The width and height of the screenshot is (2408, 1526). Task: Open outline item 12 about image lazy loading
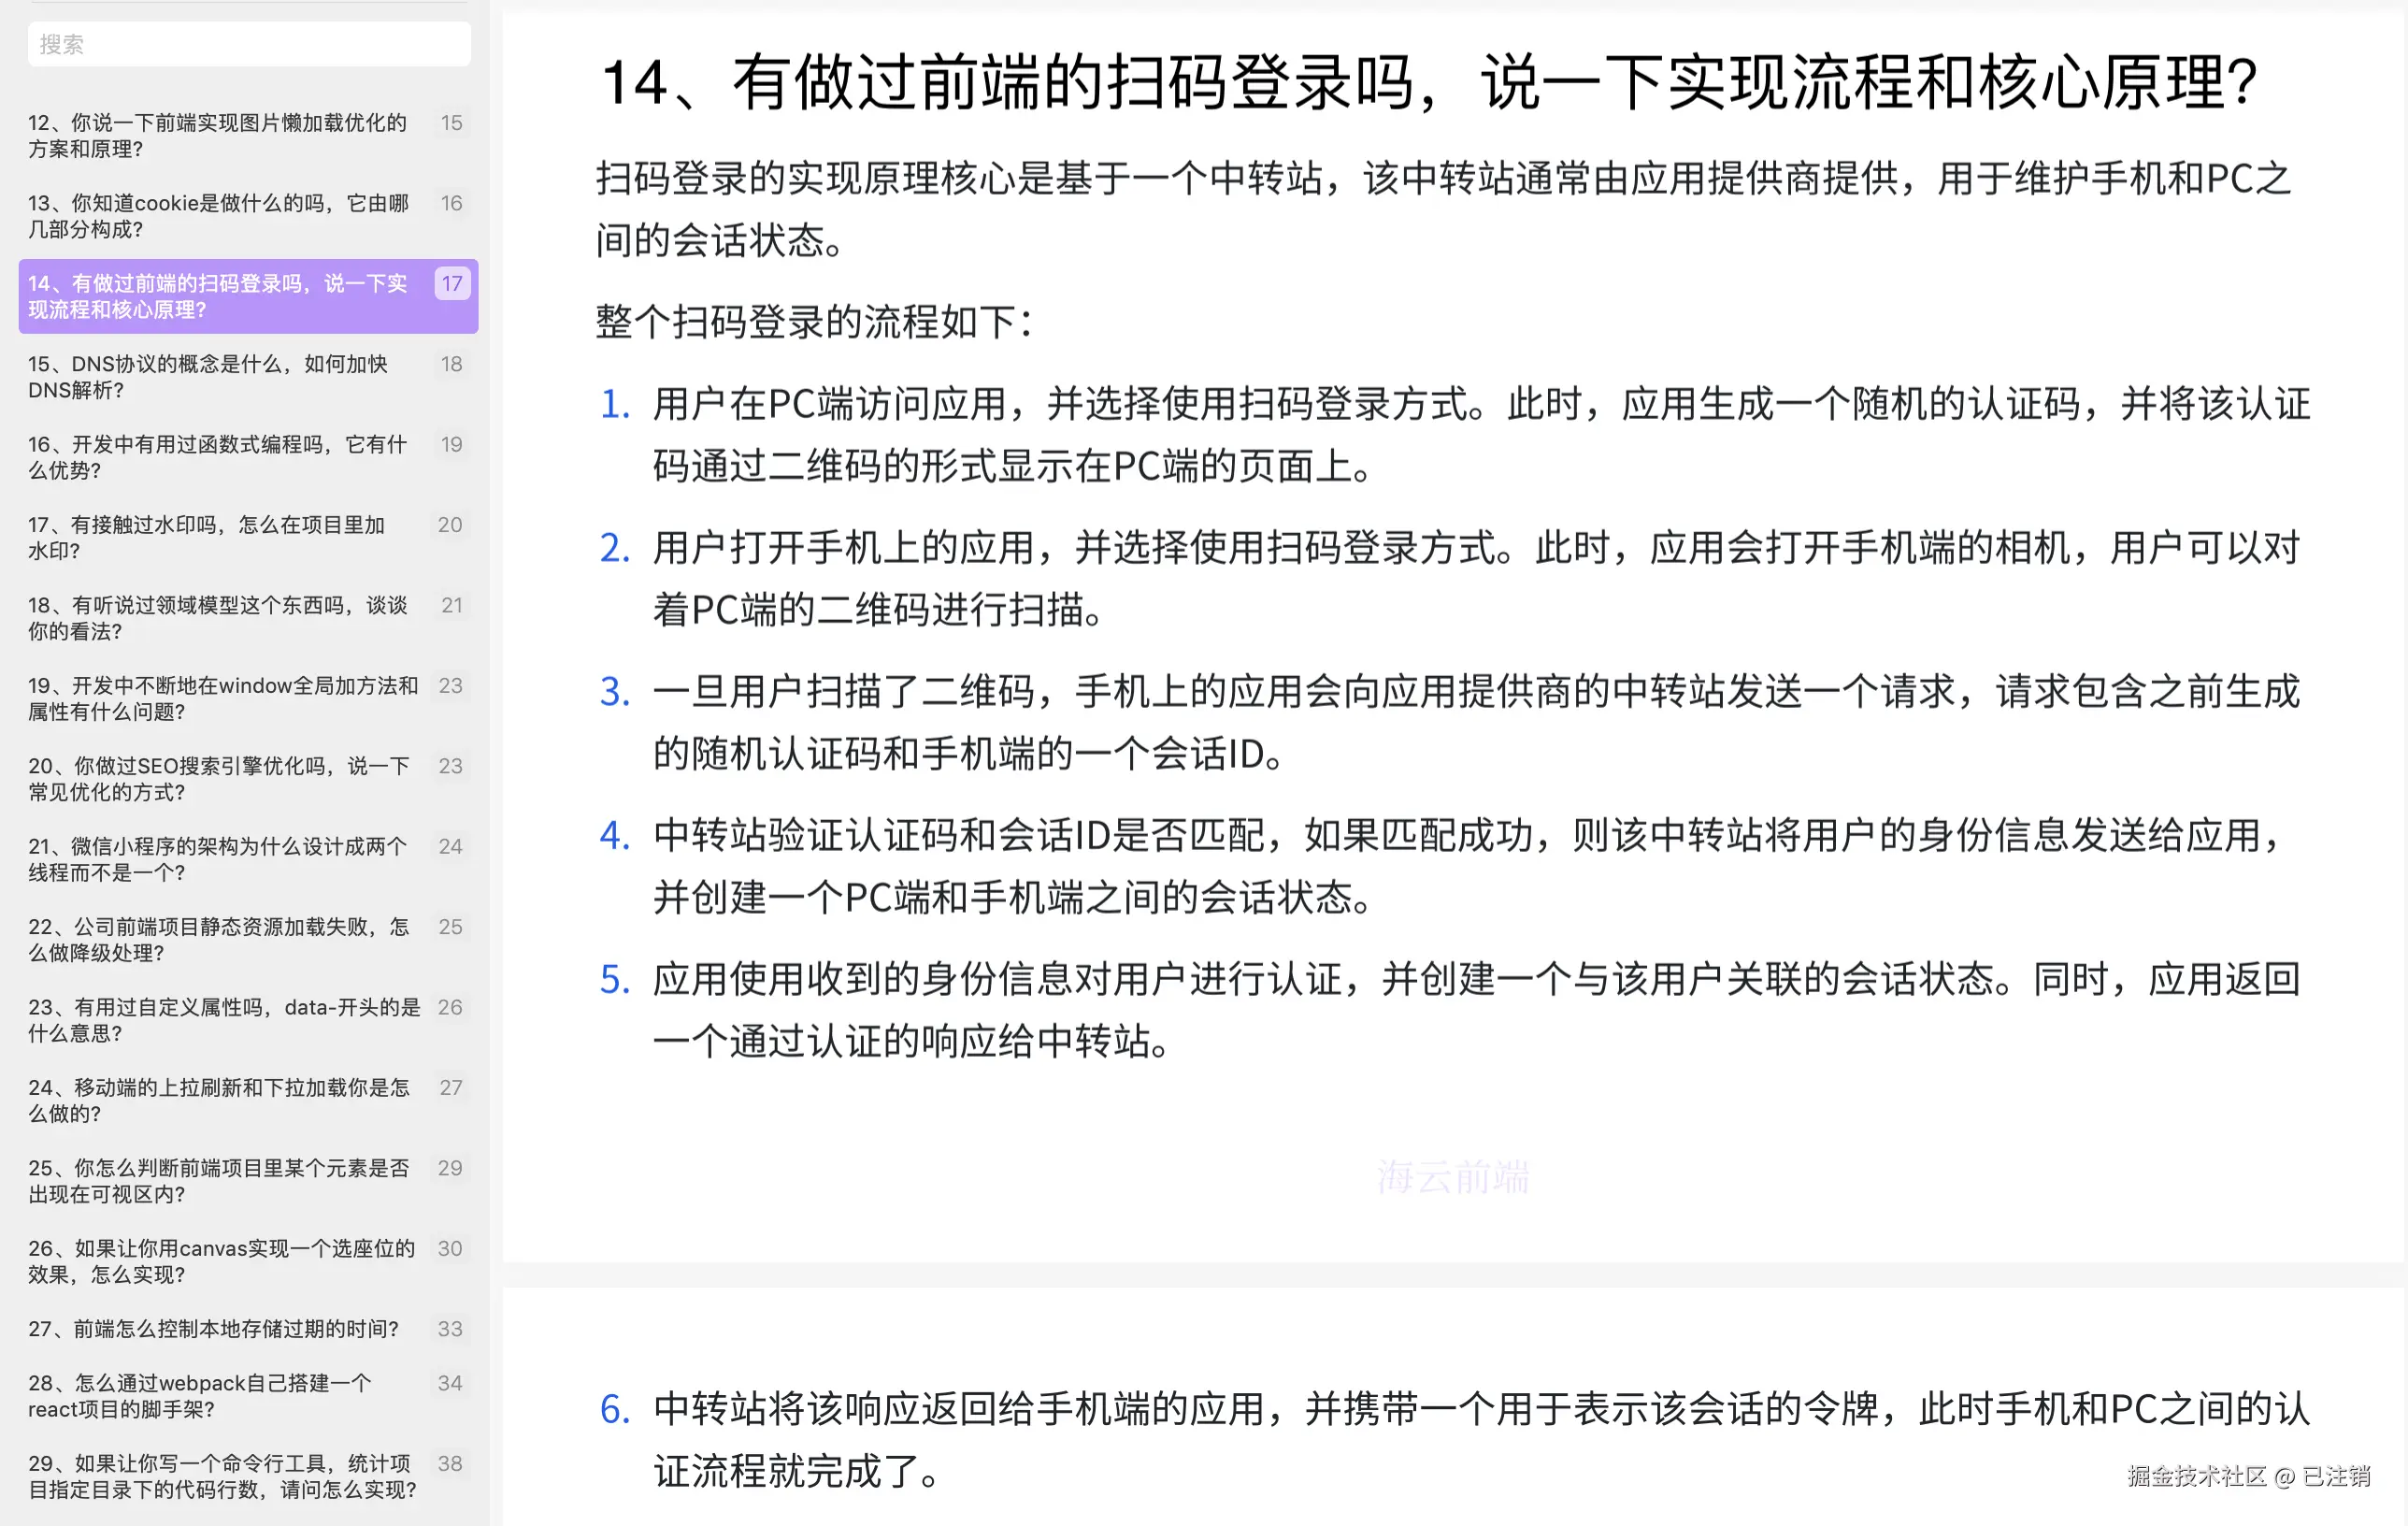click(218, 135)
